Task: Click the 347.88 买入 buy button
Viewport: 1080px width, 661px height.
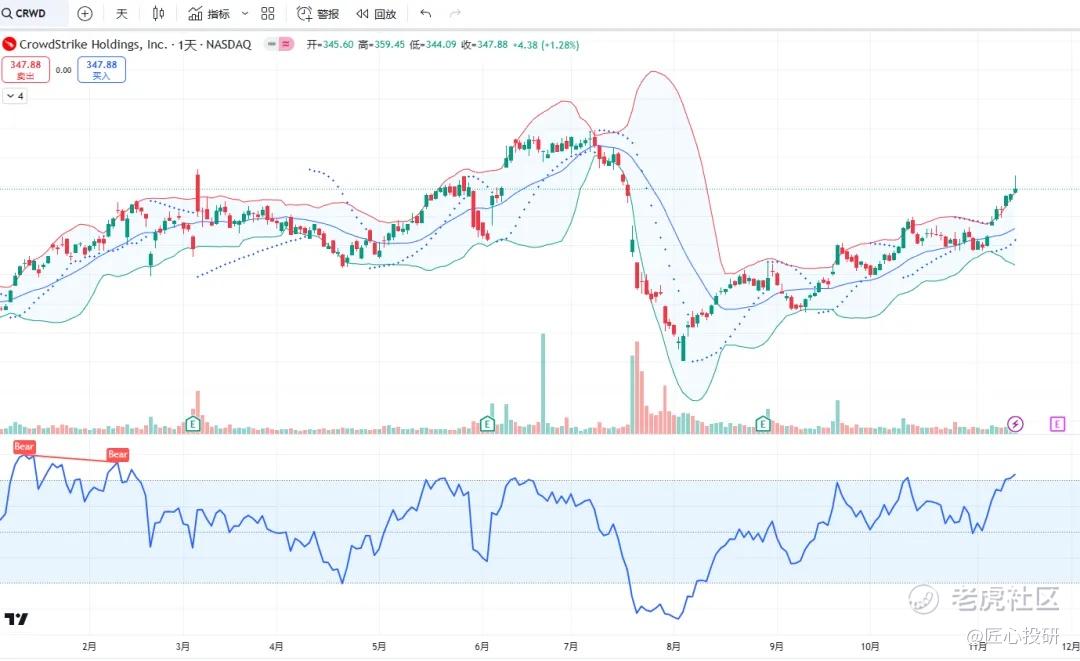Action: tap(101, 70)
